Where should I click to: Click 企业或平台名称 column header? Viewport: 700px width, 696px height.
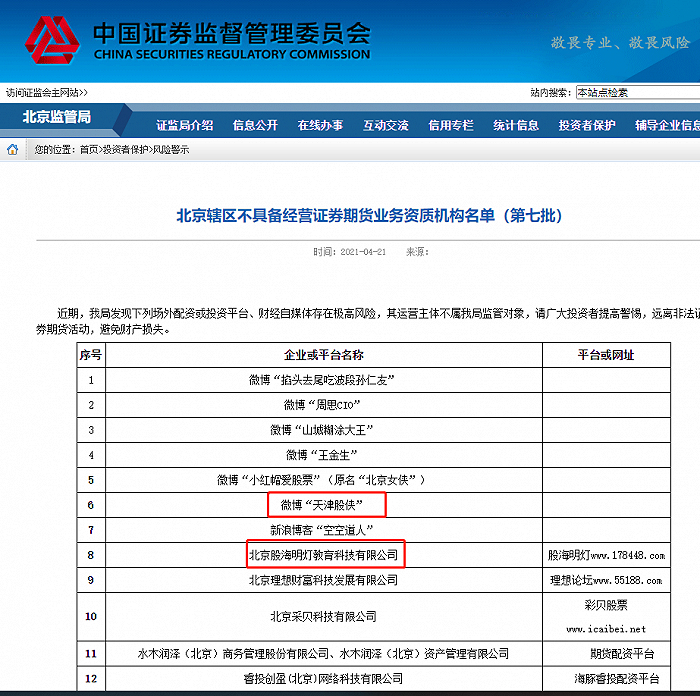[324, 355]
